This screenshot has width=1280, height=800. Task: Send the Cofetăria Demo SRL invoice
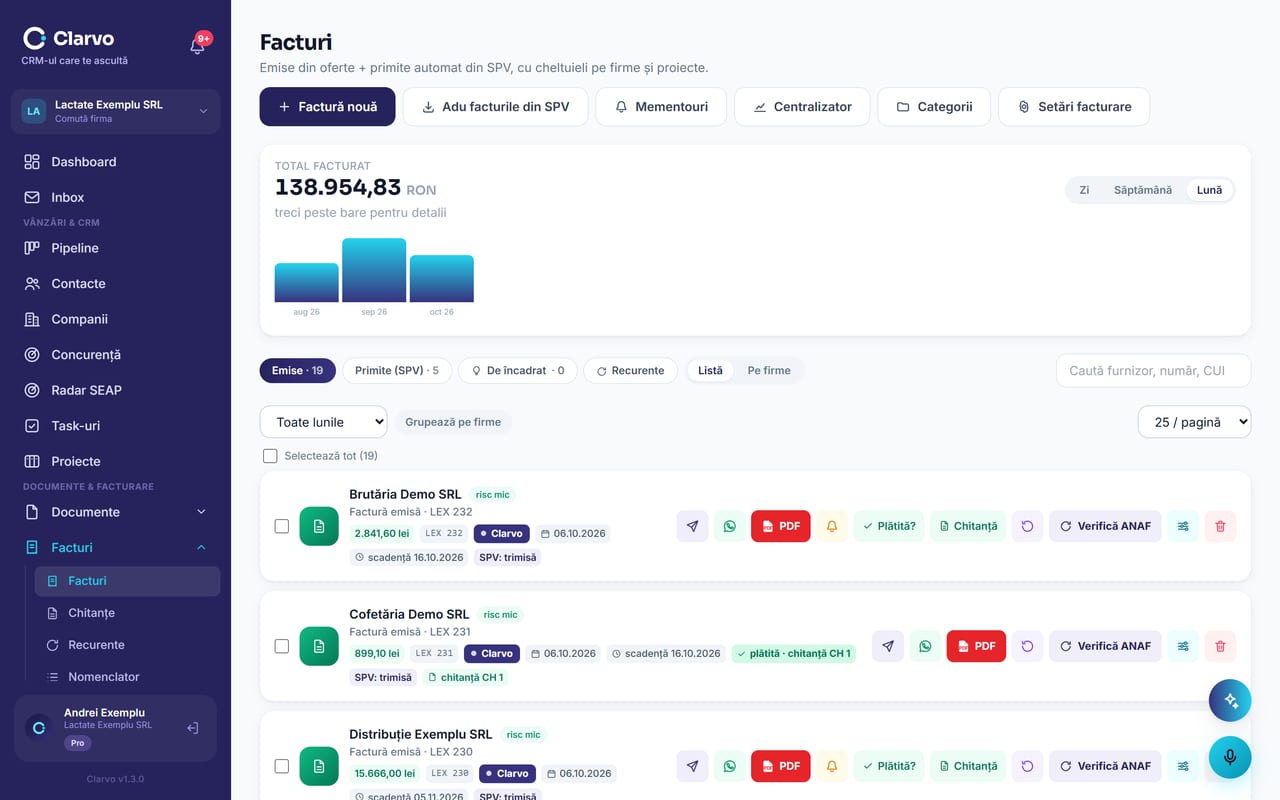pyautogui.click(x=888, y=646)
